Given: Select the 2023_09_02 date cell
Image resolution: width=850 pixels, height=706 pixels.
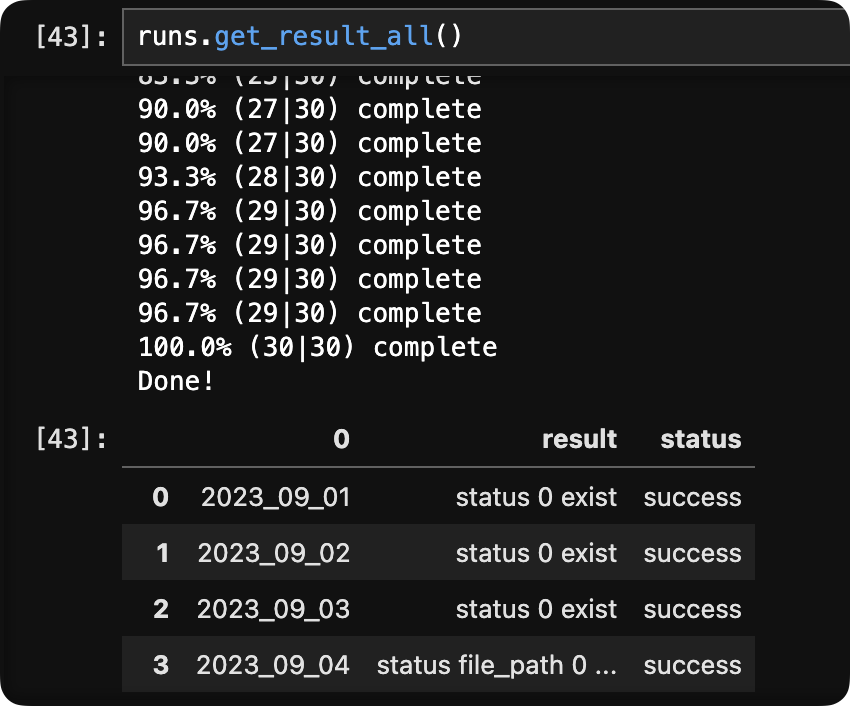Looking at the screenshot, I should pyautogui.click(x=274, y=553).
